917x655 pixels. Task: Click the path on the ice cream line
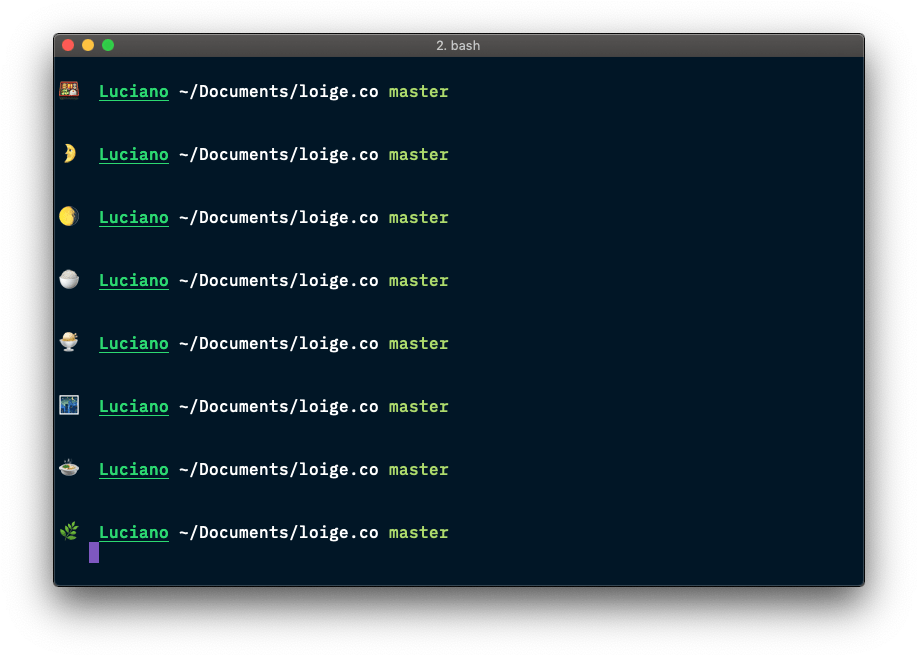tap(279, 344)
